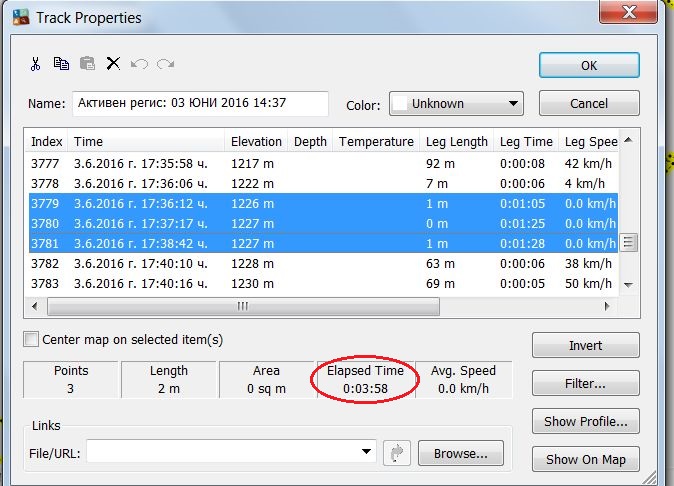Sort by the Time column header
This screenshot has width=674, height=486.
[x=146, y=141]
